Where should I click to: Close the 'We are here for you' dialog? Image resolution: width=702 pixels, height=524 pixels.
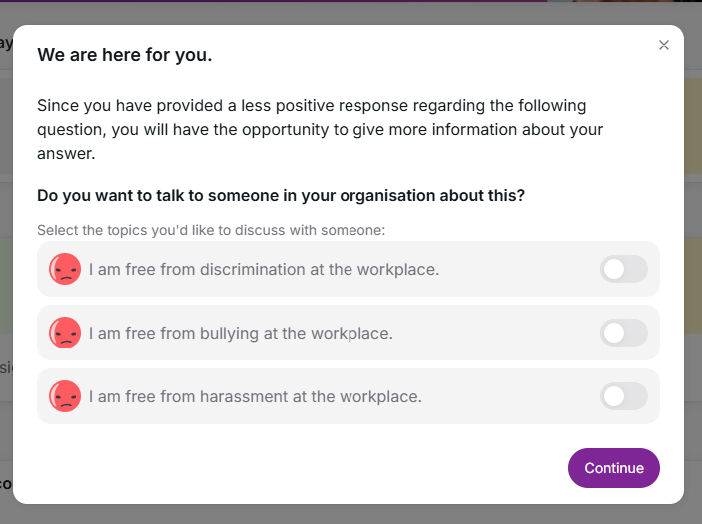tap(663, 45)
